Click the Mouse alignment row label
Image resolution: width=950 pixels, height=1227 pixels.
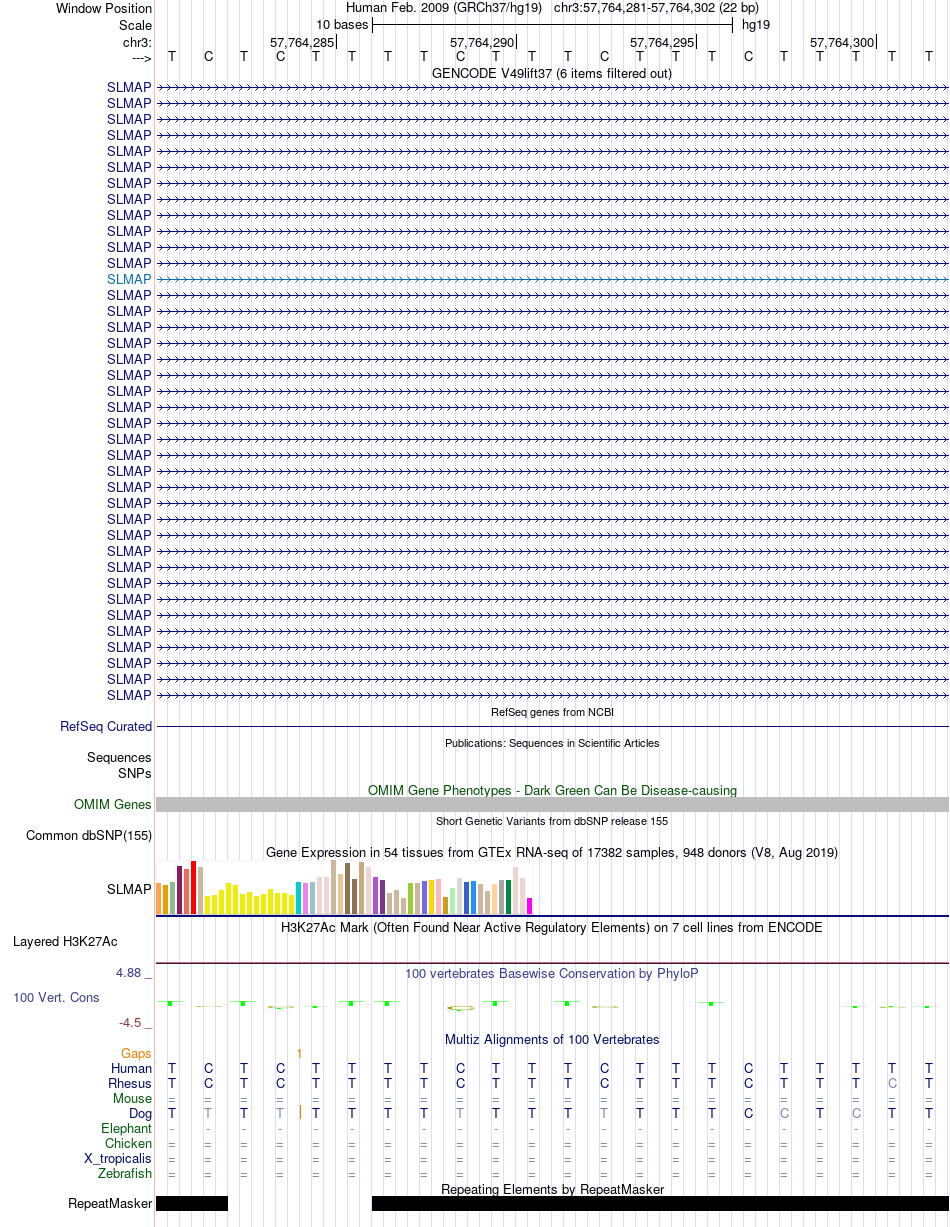(133, 1099)
